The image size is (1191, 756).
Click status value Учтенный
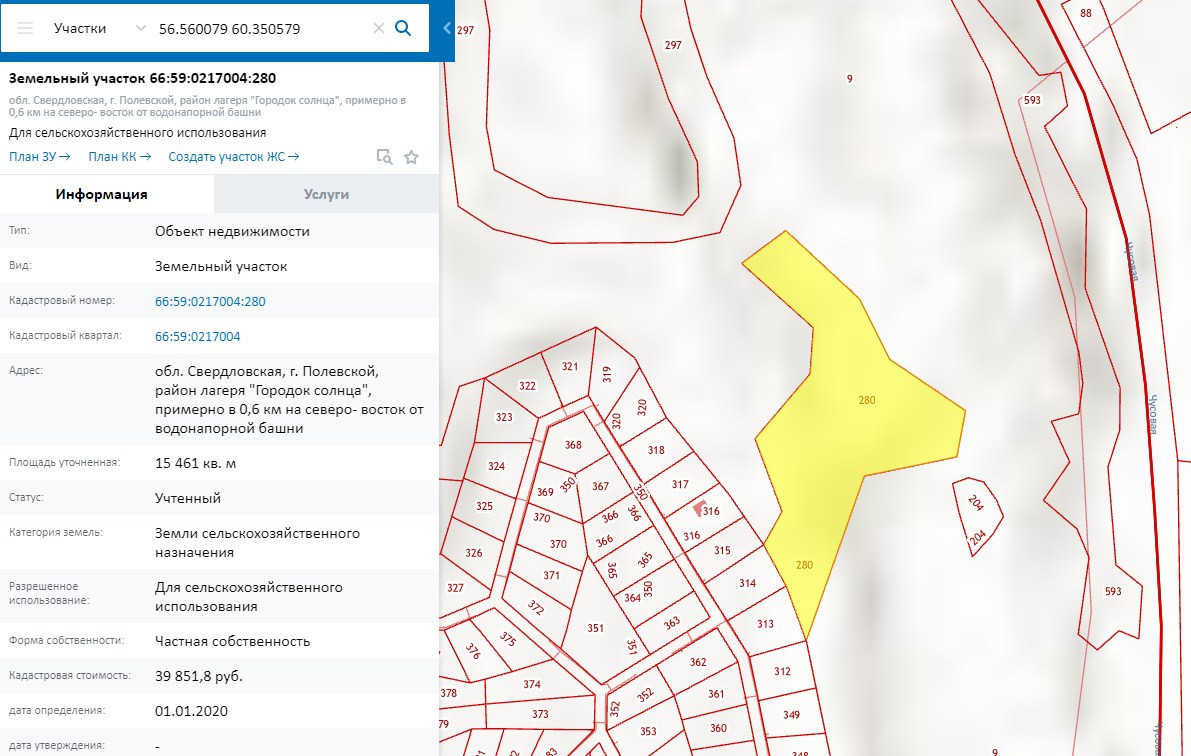click(x=188, y=498)
